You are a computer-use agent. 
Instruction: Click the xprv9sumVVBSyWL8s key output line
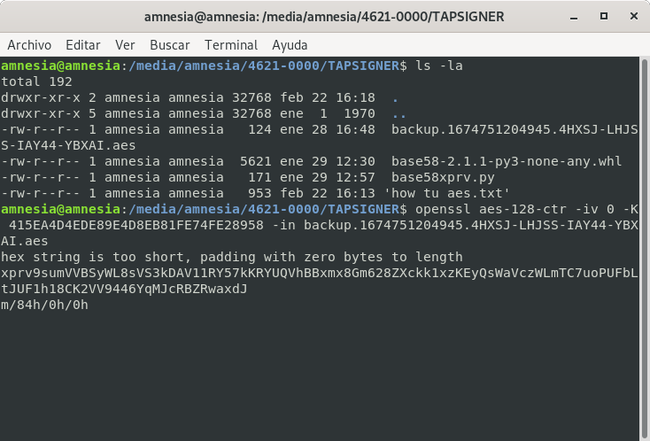click(320, 272)
